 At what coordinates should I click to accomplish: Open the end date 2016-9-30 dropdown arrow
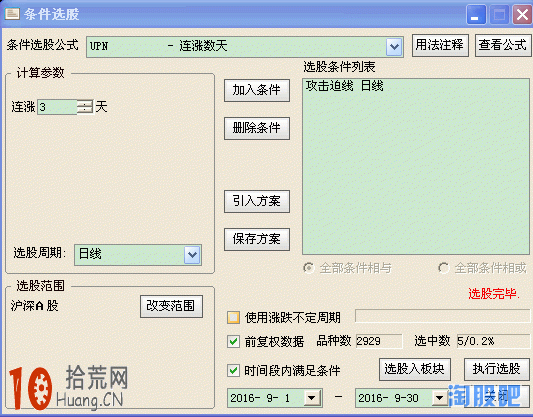click(440, 398)
